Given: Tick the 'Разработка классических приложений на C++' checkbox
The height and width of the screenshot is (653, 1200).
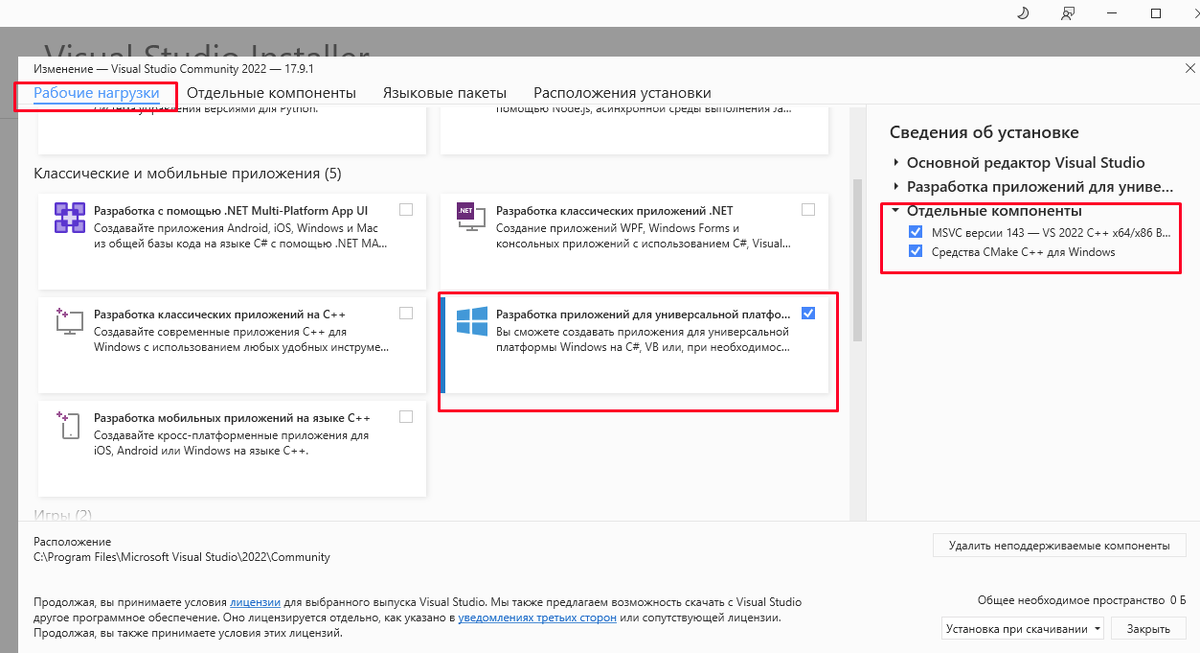Looking at the screenshot, I should click(x=405, y=313).
